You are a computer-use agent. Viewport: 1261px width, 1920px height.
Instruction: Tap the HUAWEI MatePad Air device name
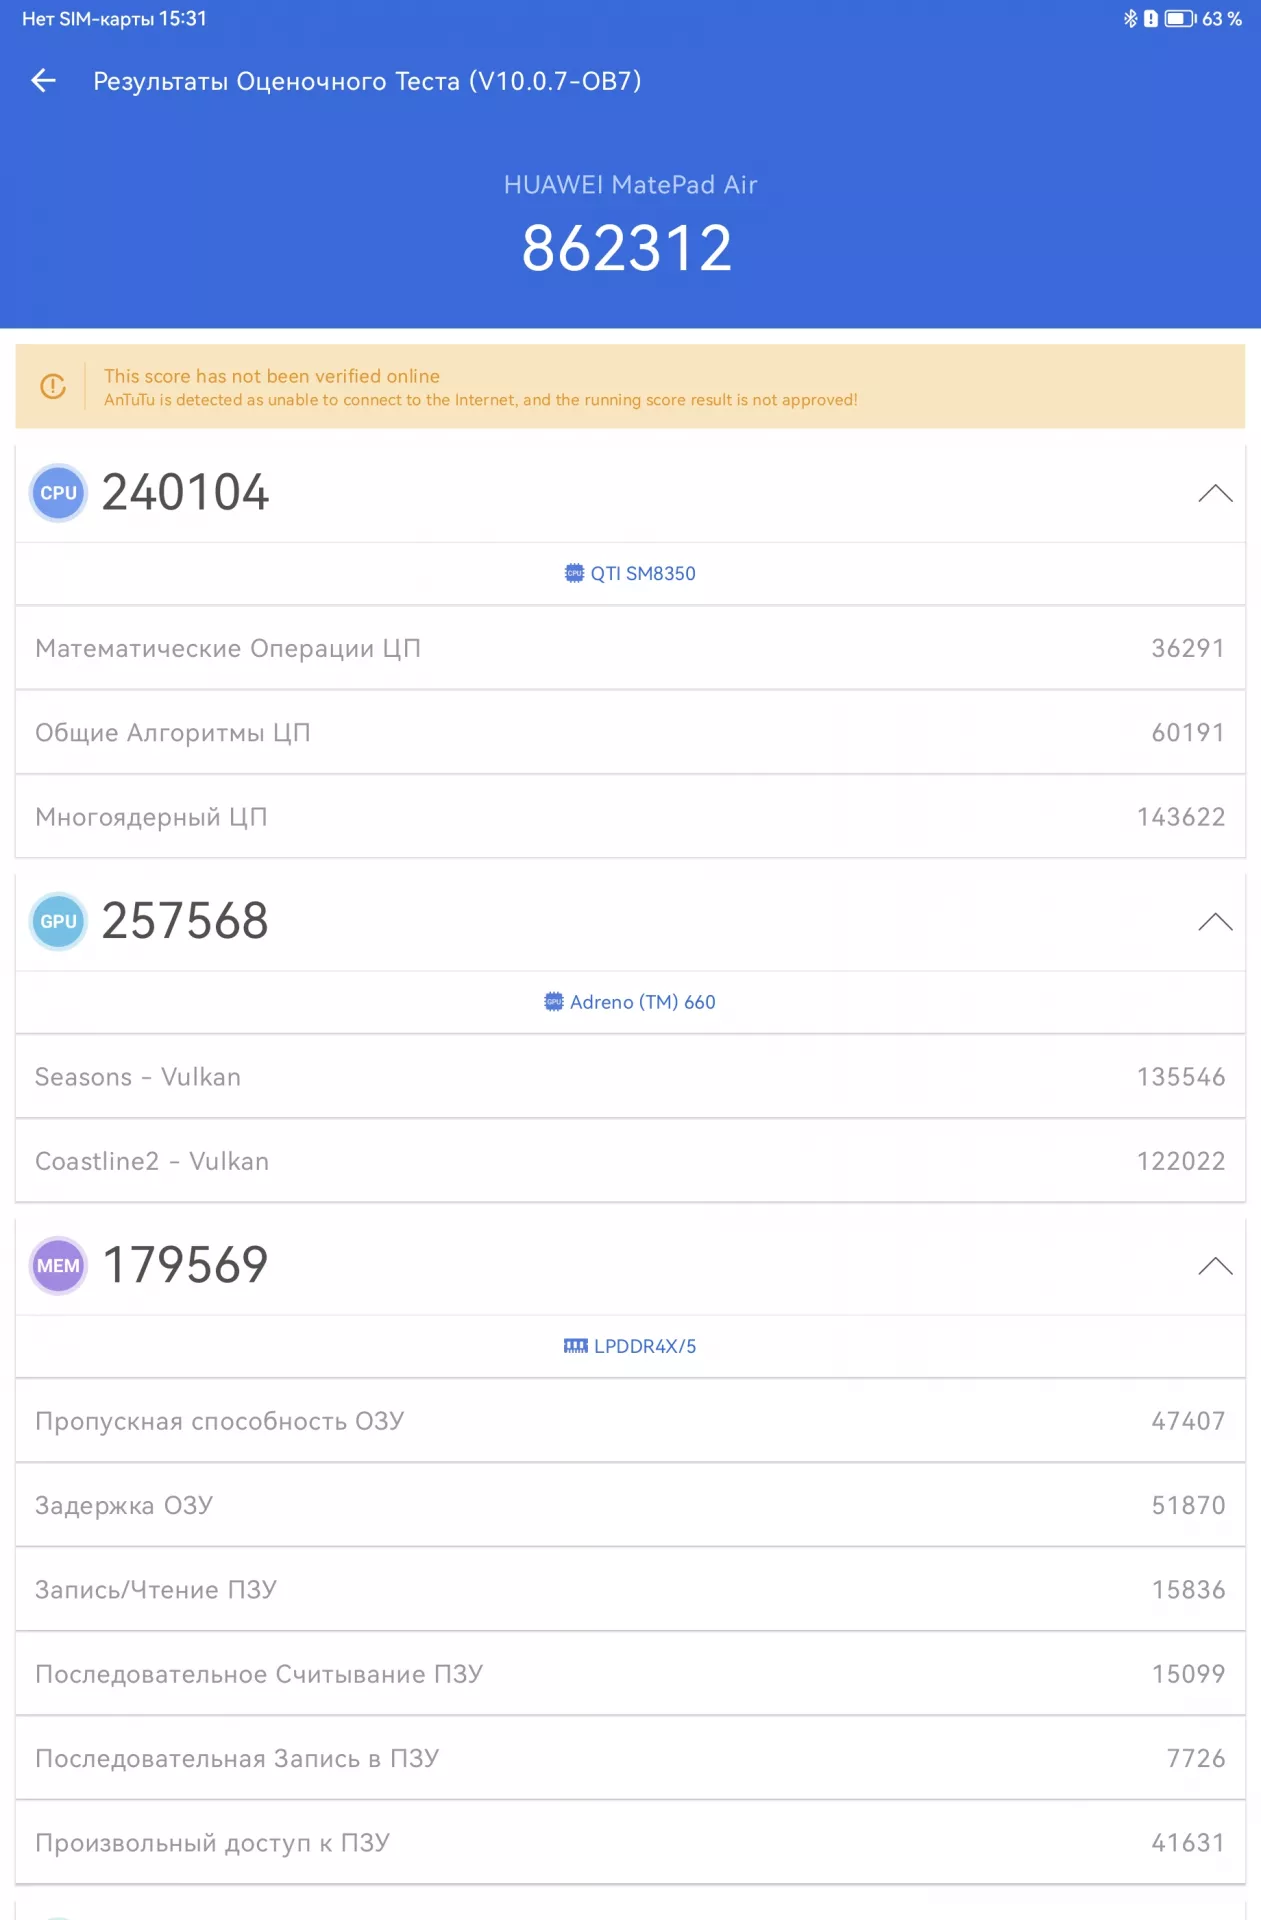[x=630, y=185]
